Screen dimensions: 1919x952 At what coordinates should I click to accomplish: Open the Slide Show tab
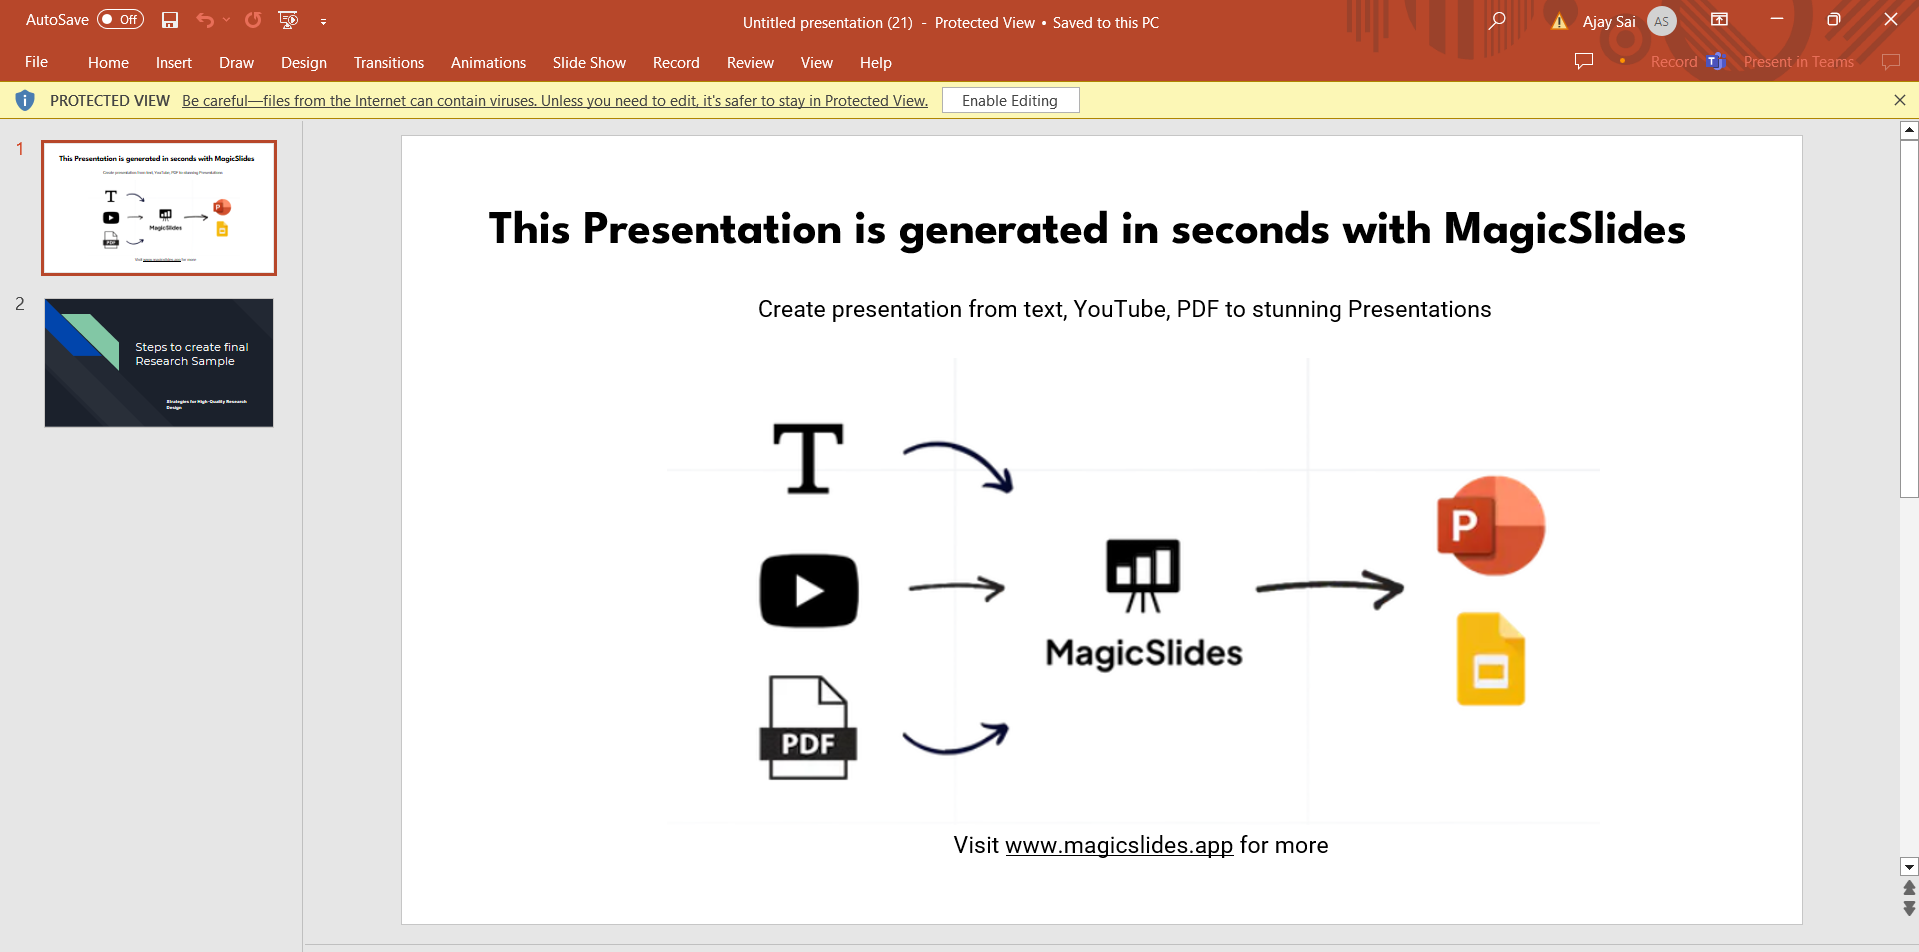[589, 62]
